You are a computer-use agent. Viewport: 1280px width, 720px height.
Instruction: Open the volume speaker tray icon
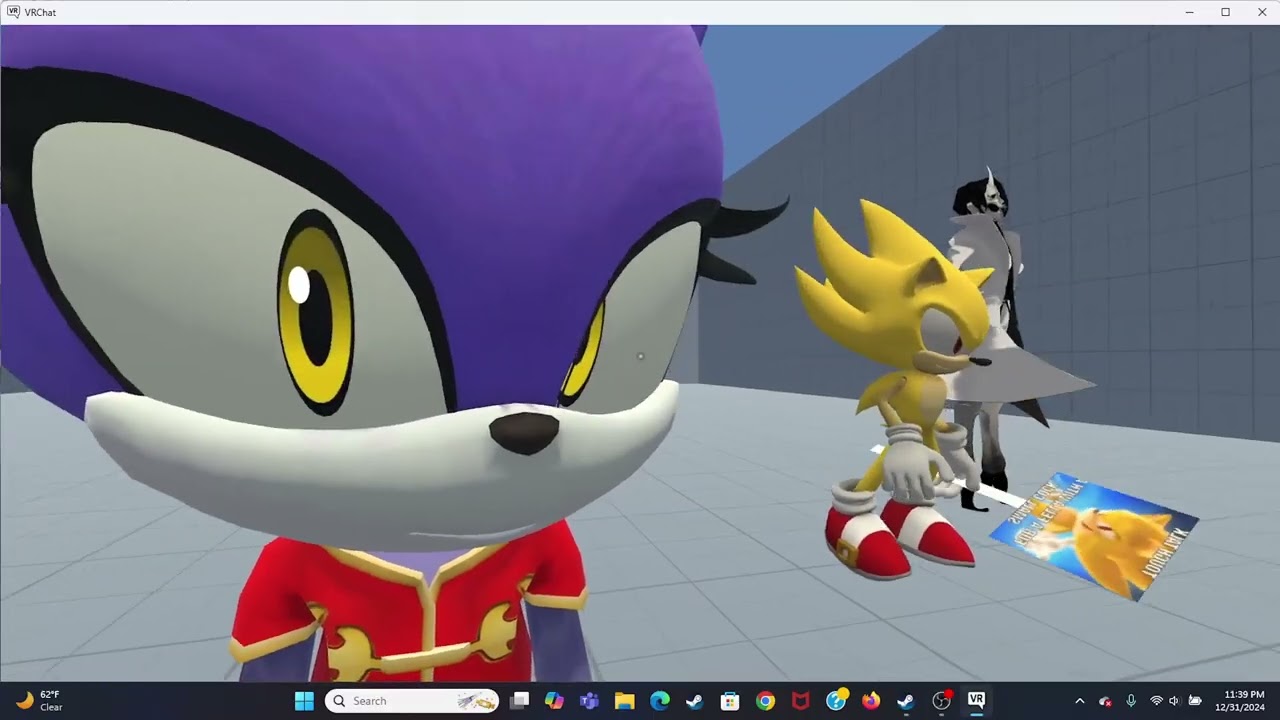tap(1174, 701)
